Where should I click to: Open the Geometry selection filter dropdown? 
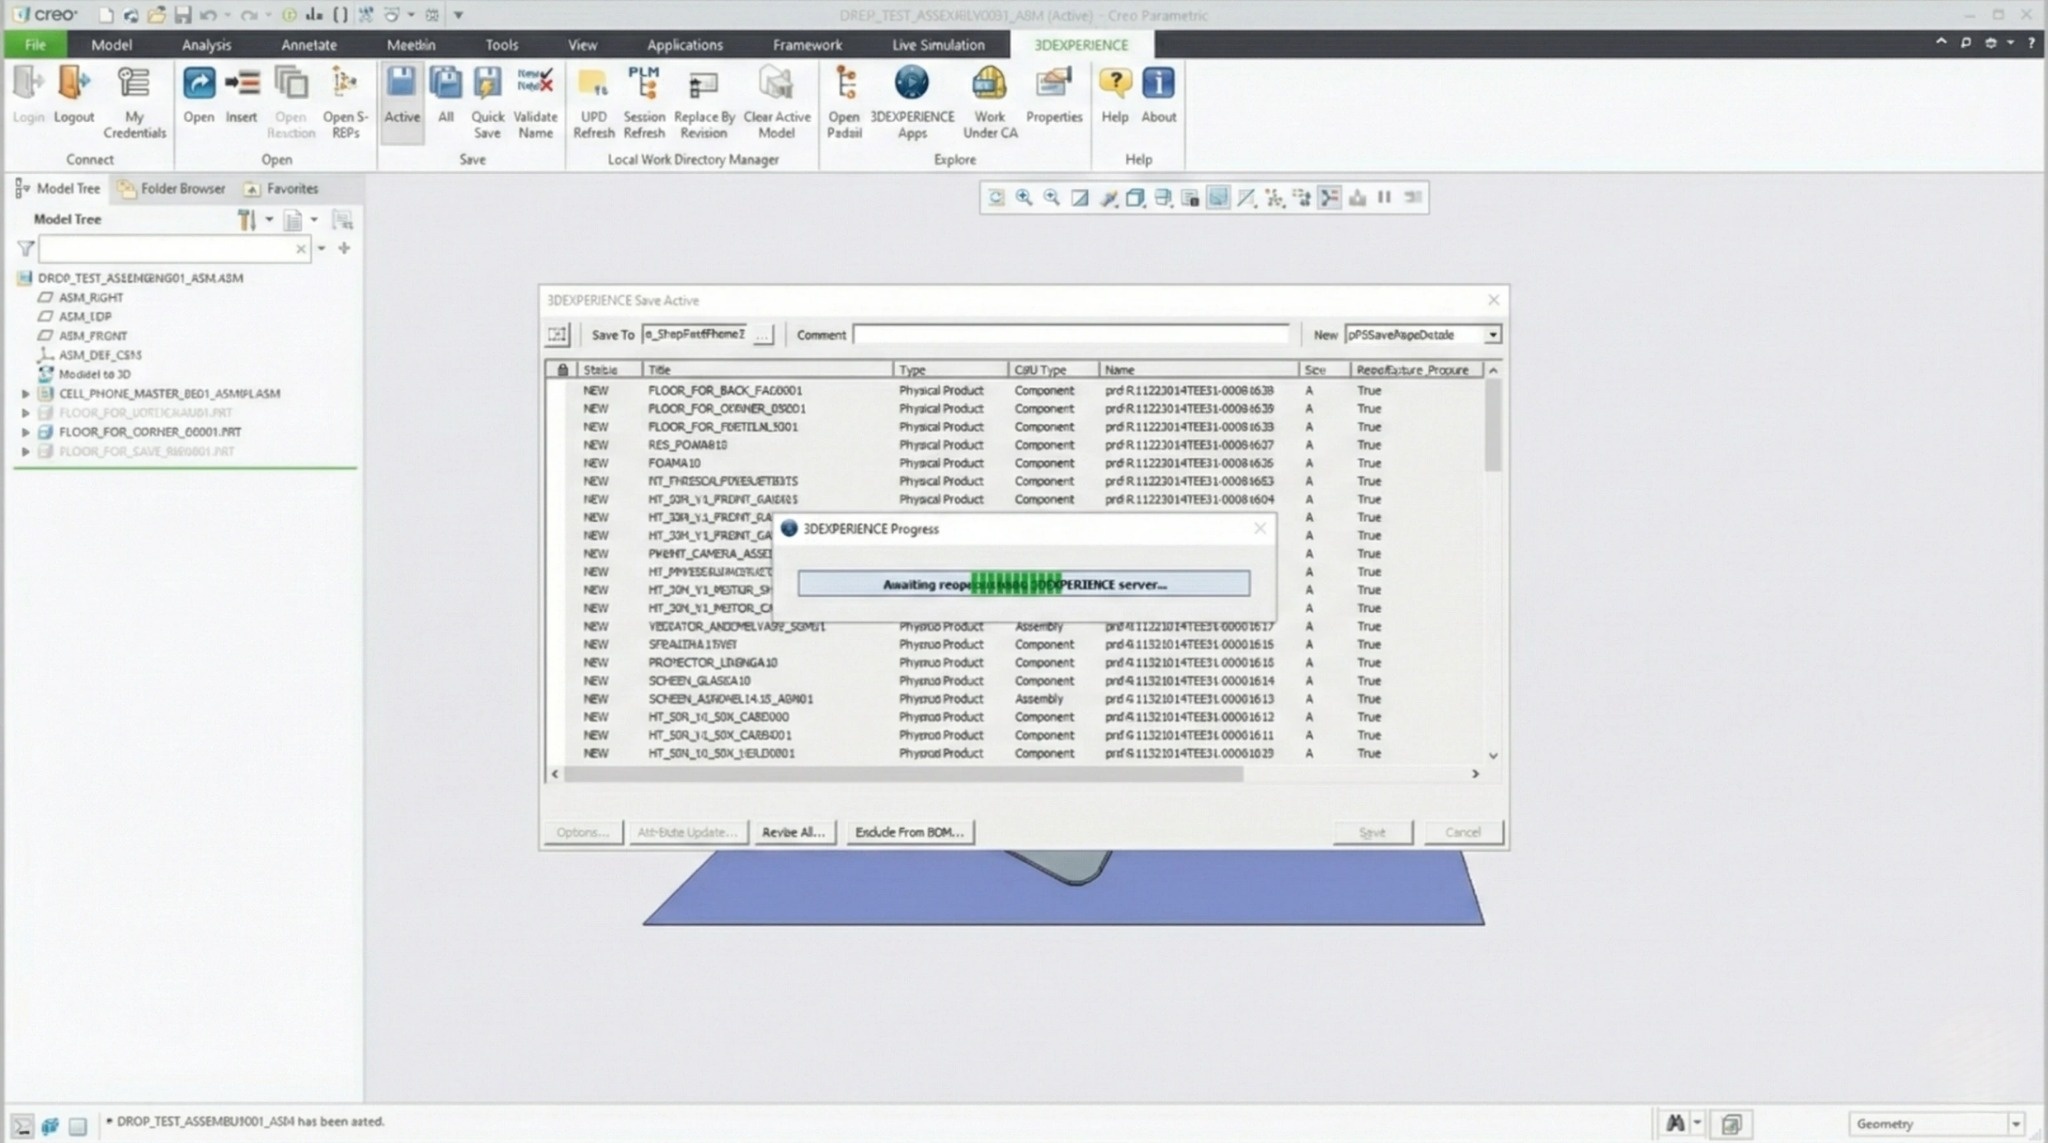tap(2015, 1124)
